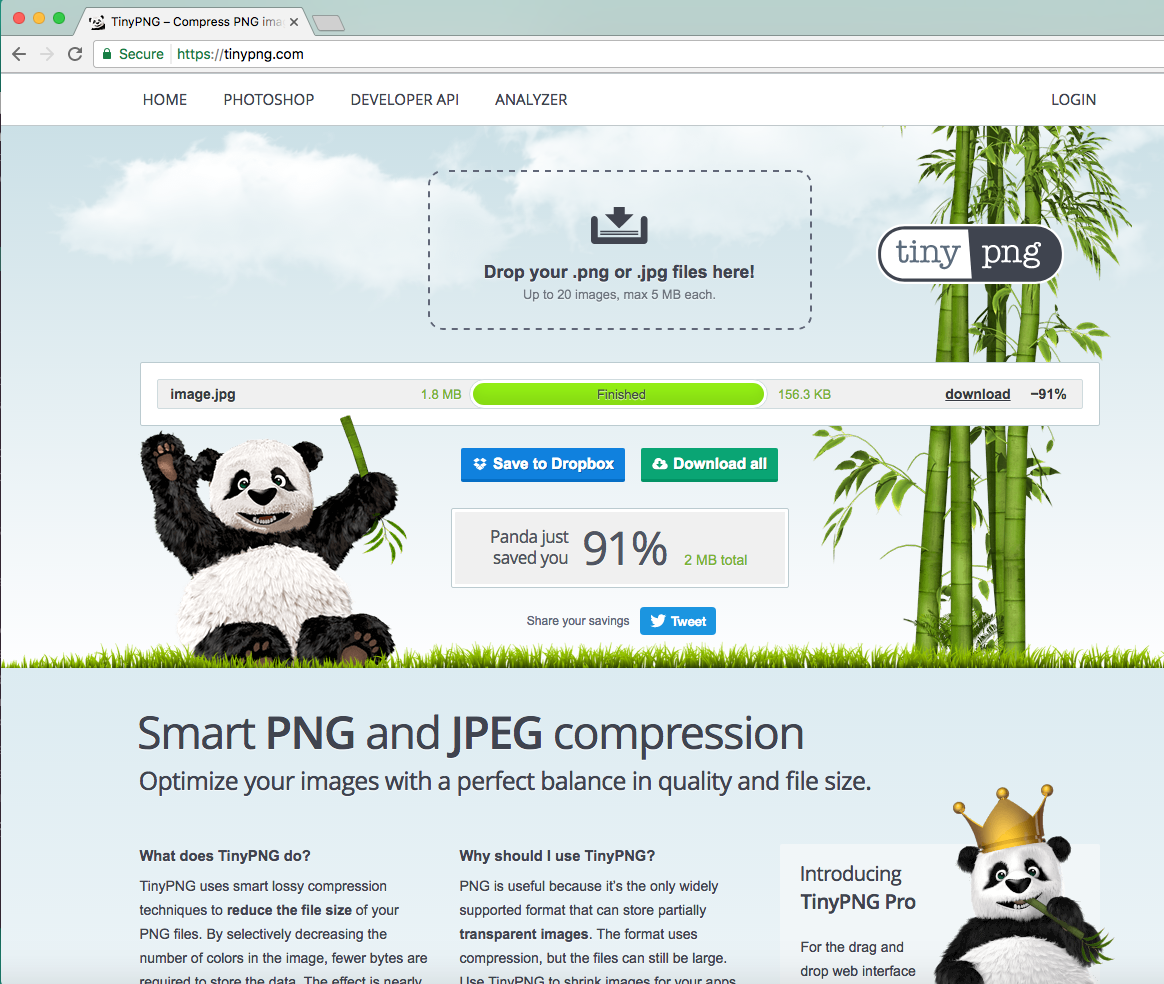Screen dimensions: 1164x984
Task: Click the Secure padlock icon
Action: tap(107, 54)
